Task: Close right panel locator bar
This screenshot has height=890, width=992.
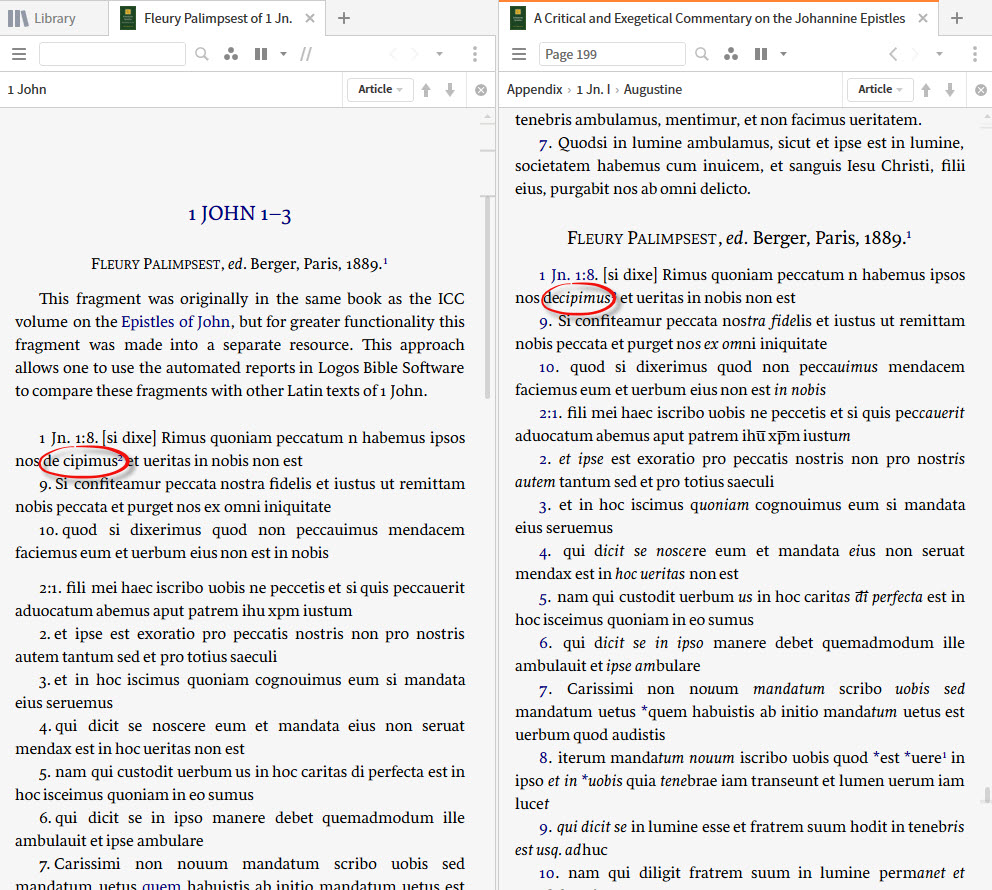Action: (981, 90)
